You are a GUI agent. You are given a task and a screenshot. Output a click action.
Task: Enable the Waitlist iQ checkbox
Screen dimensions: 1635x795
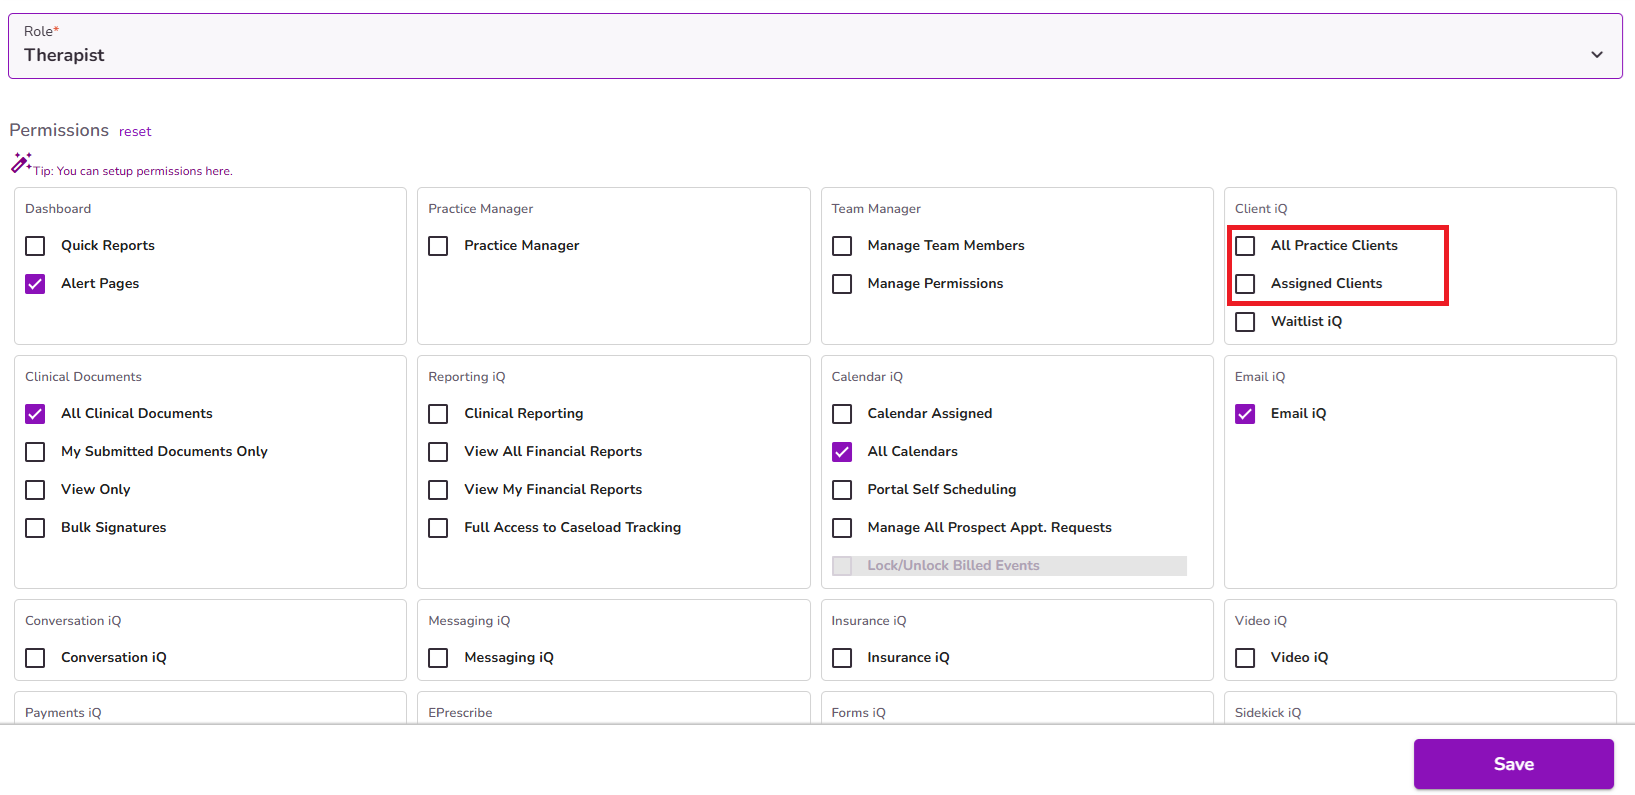coord(1245,322)
